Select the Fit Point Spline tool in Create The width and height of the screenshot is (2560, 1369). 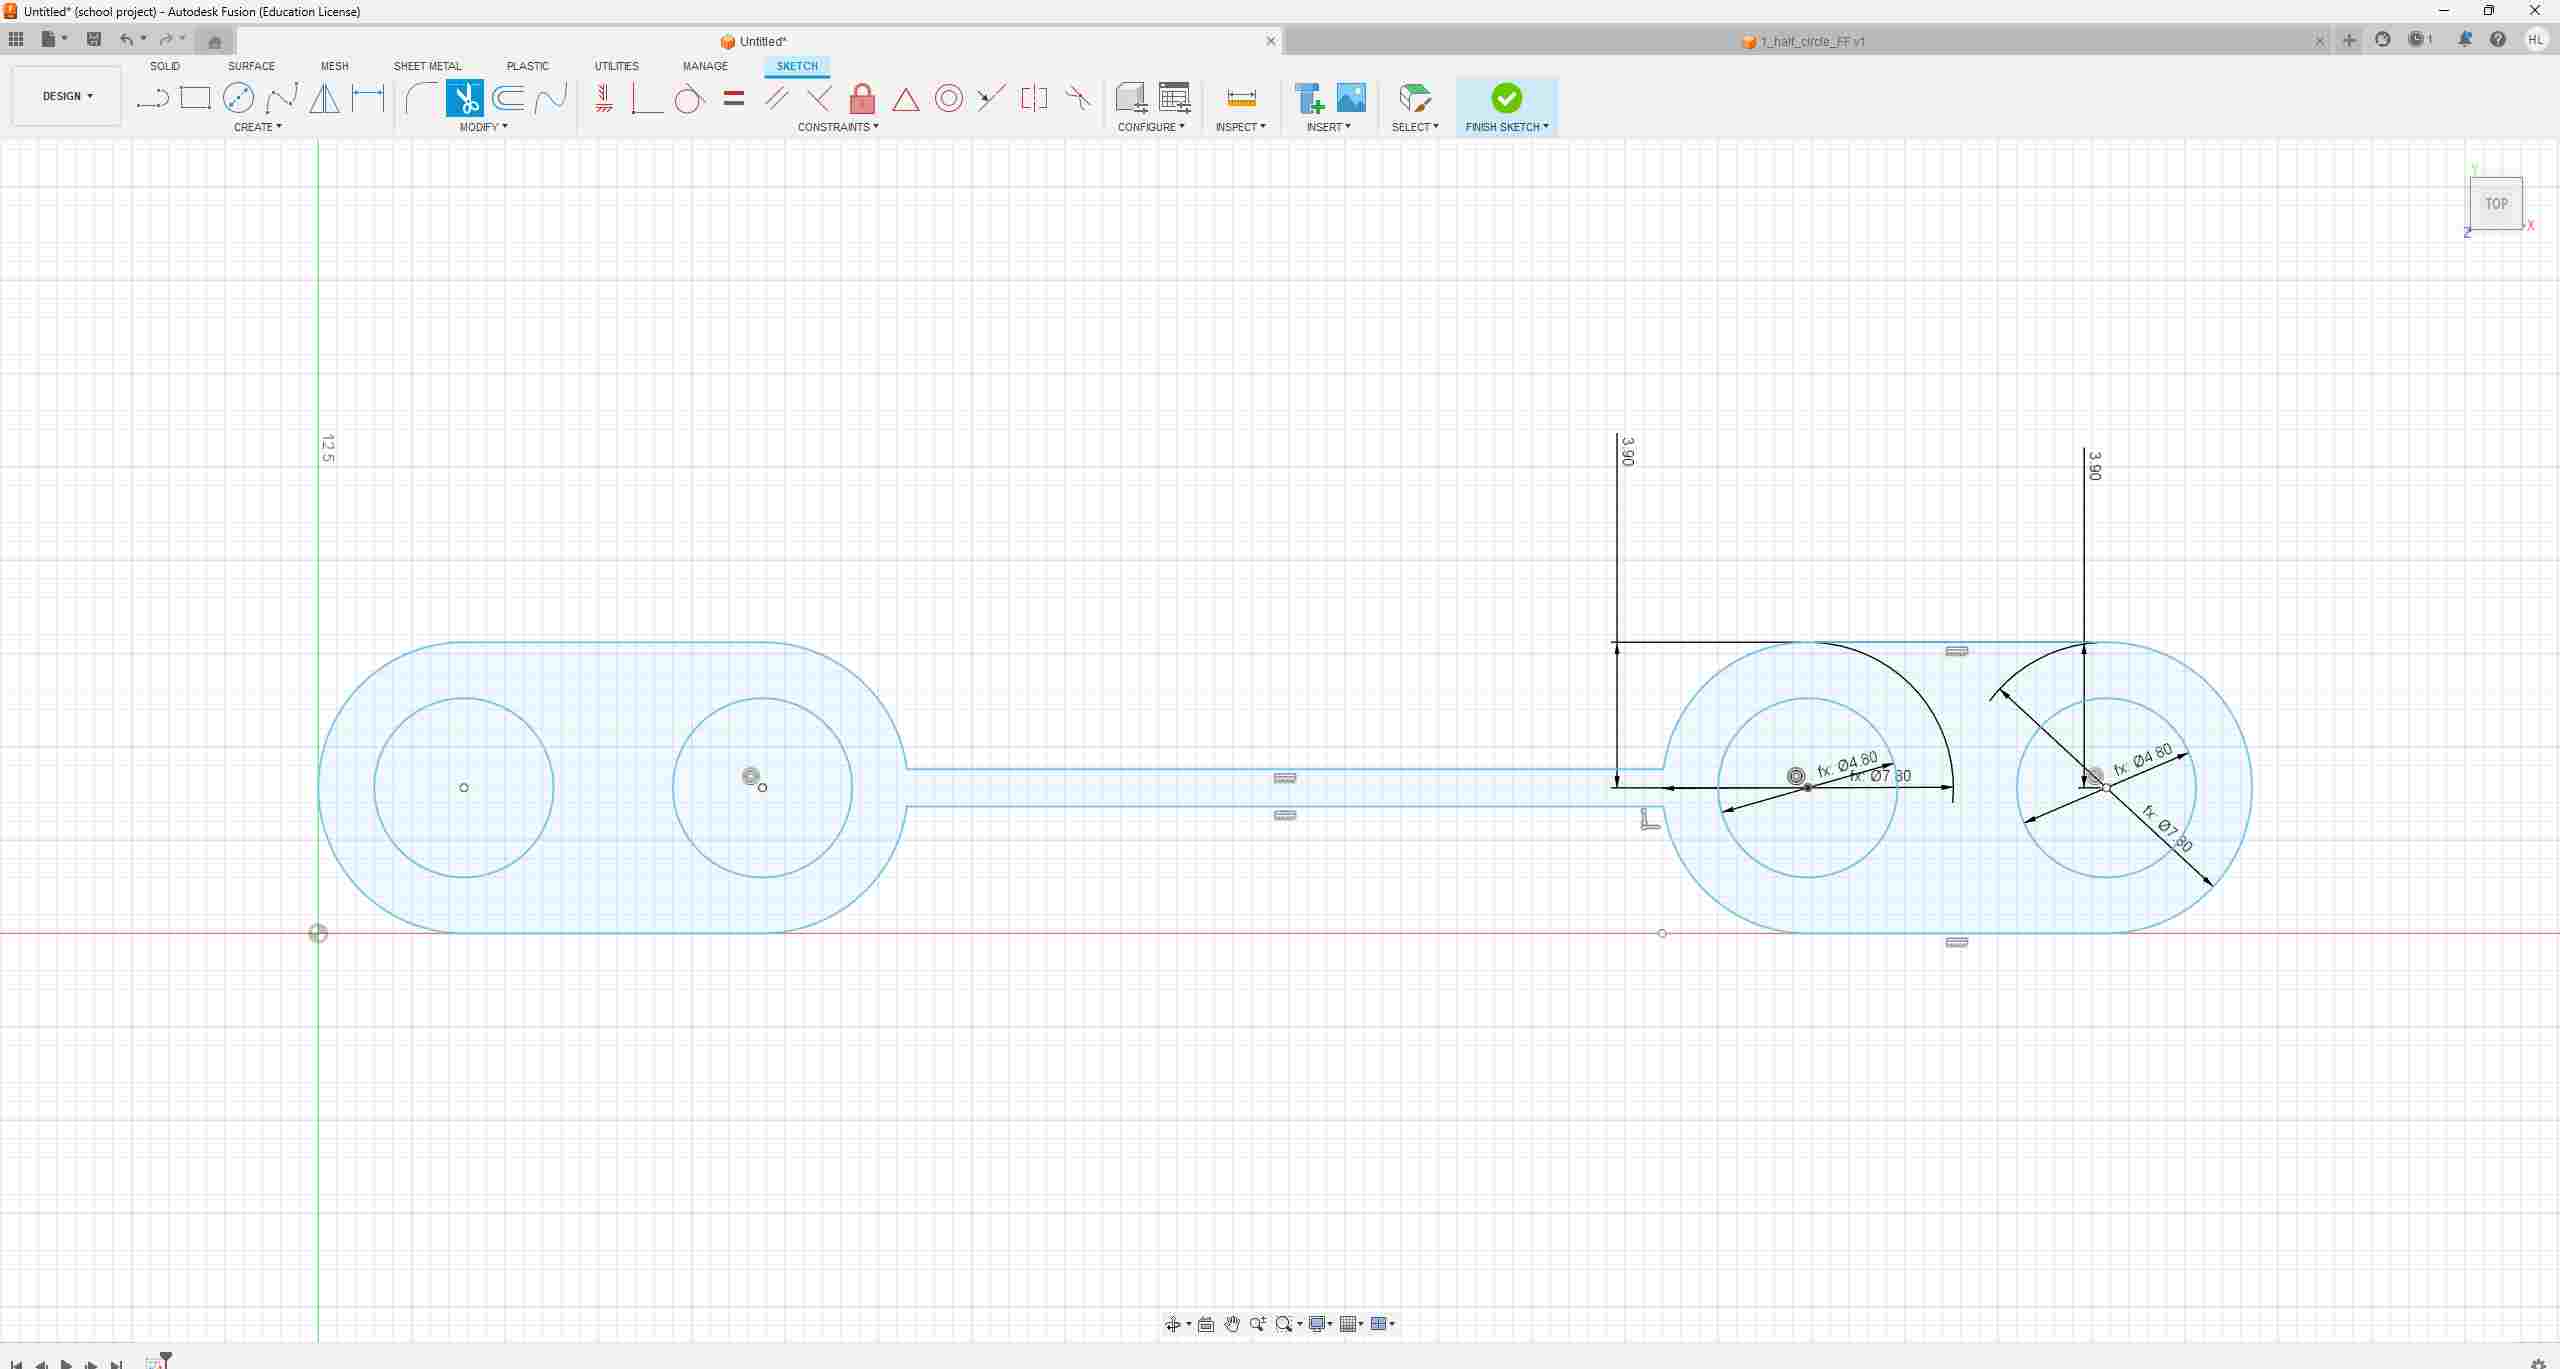coord(281,98)
